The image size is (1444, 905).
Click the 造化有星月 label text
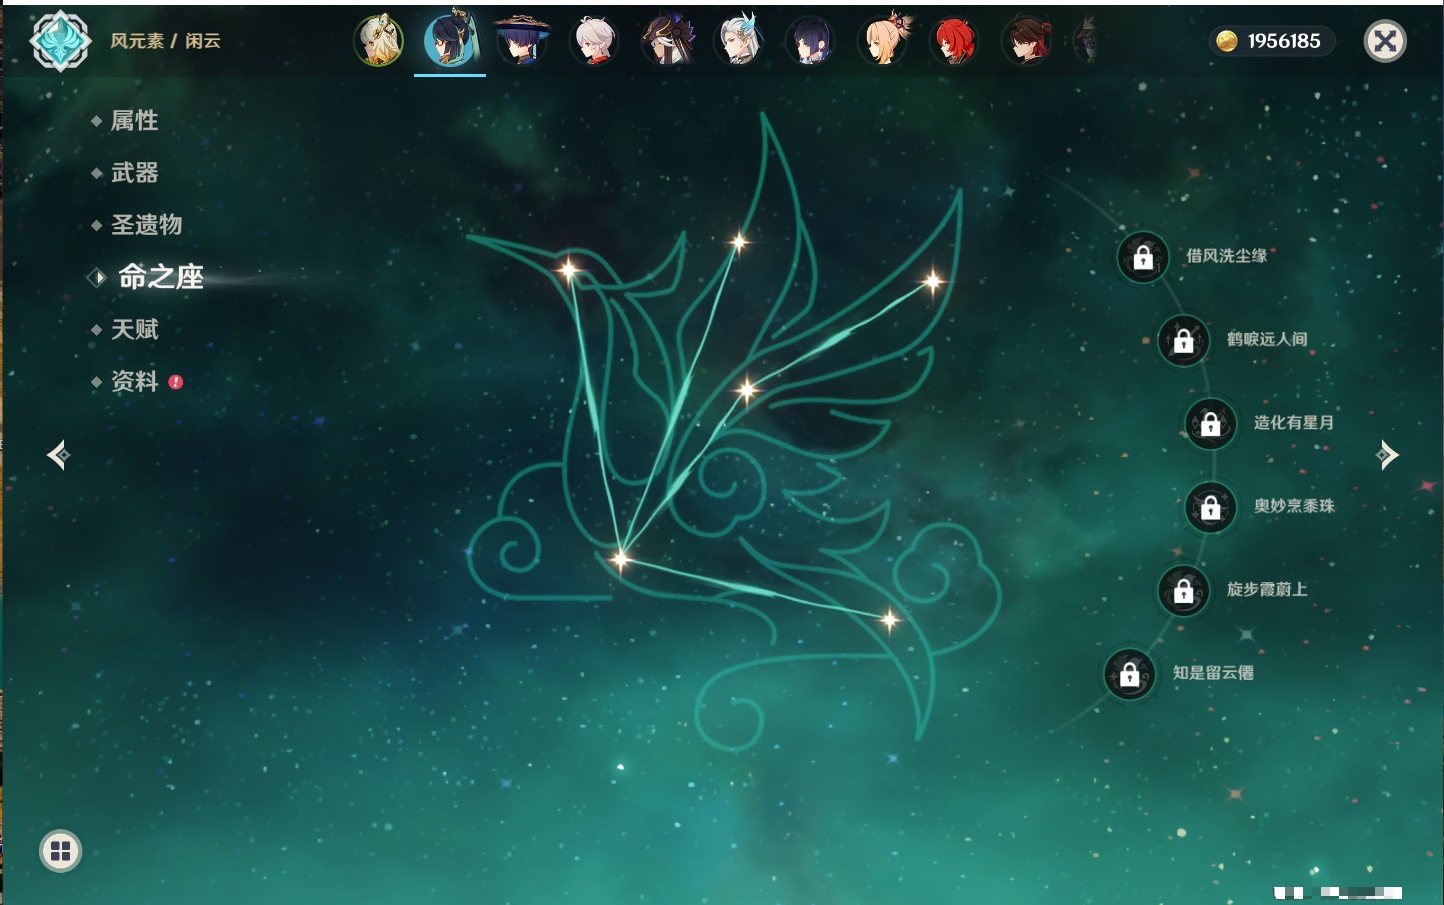pos(1294,423)
